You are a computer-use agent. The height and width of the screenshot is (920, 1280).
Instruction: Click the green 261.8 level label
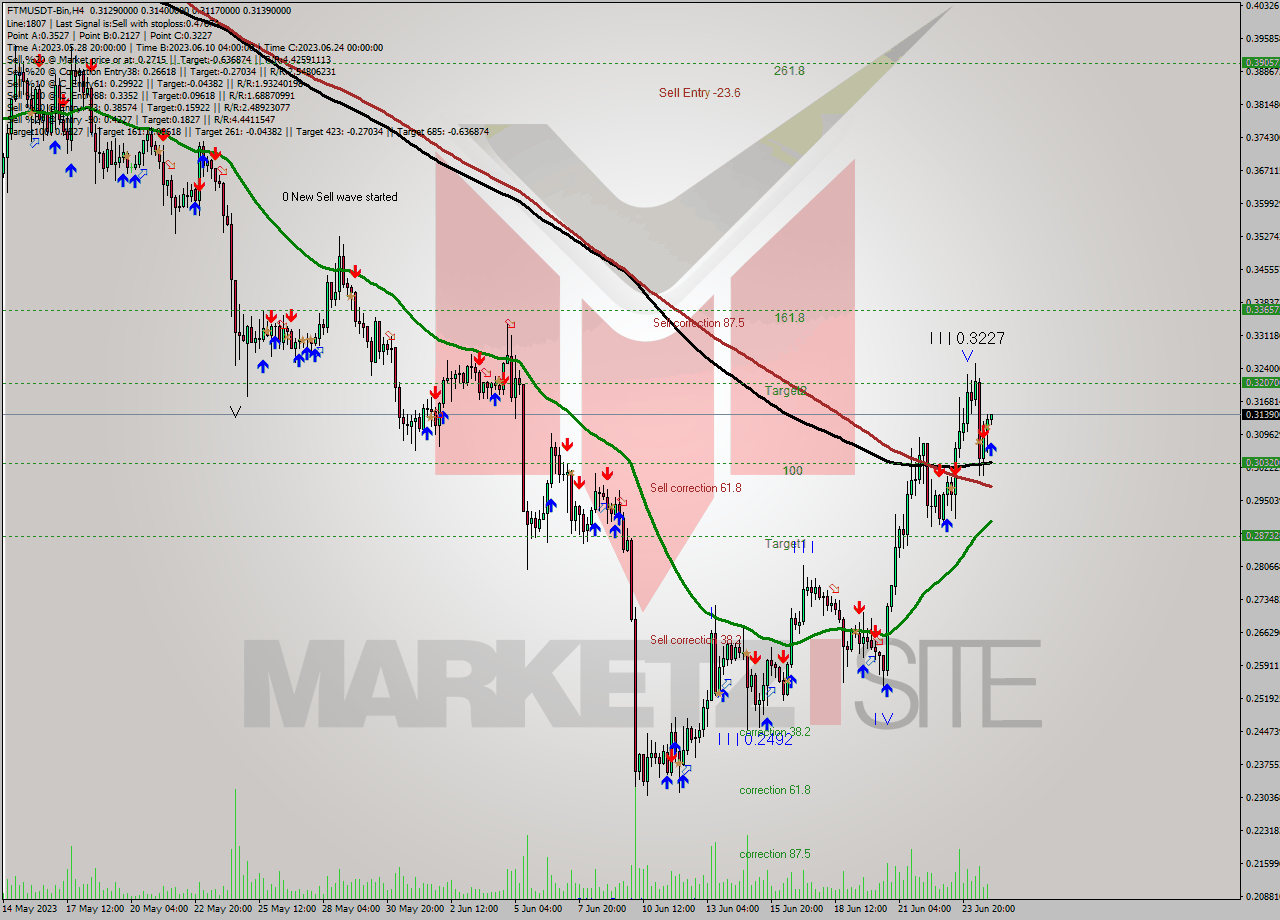click(x=789, y=71)
